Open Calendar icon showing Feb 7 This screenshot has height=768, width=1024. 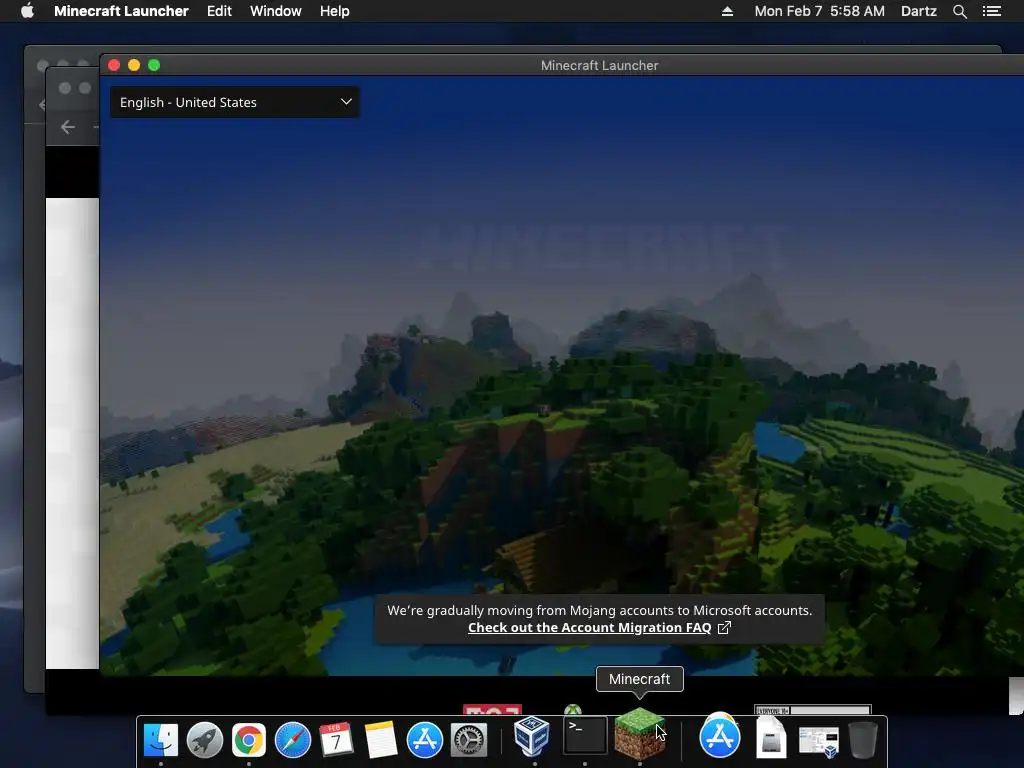(x=336, y=740)
